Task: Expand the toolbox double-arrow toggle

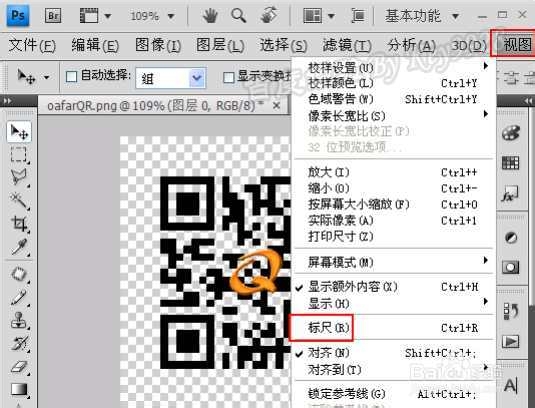Action: [x=7, y=101]
